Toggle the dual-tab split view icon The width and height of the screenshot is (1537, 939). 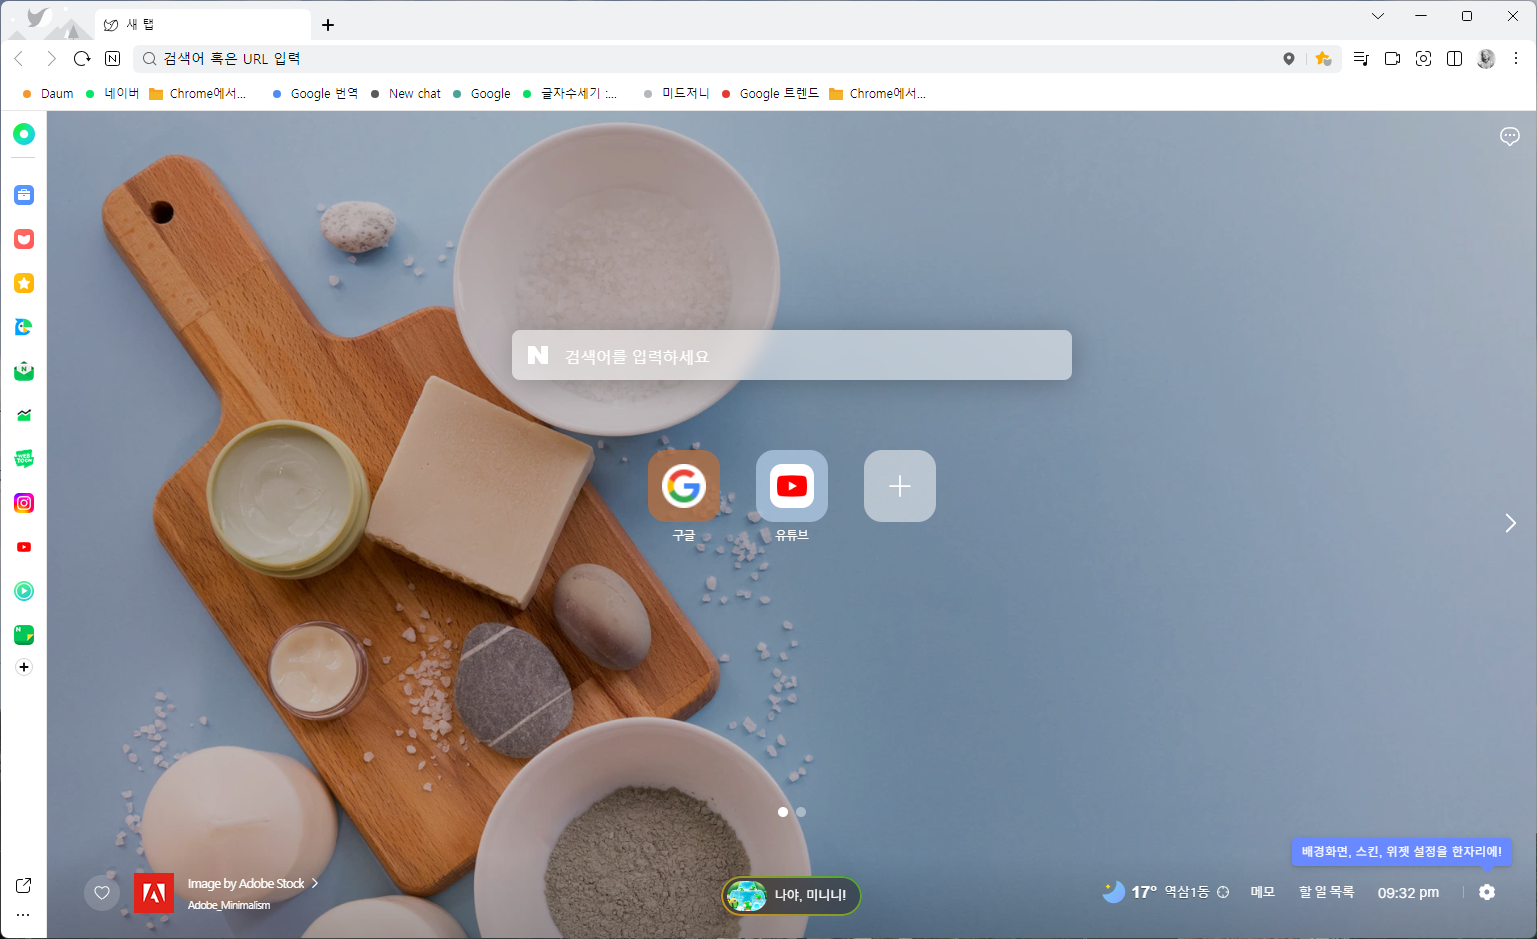(1454, 59)
